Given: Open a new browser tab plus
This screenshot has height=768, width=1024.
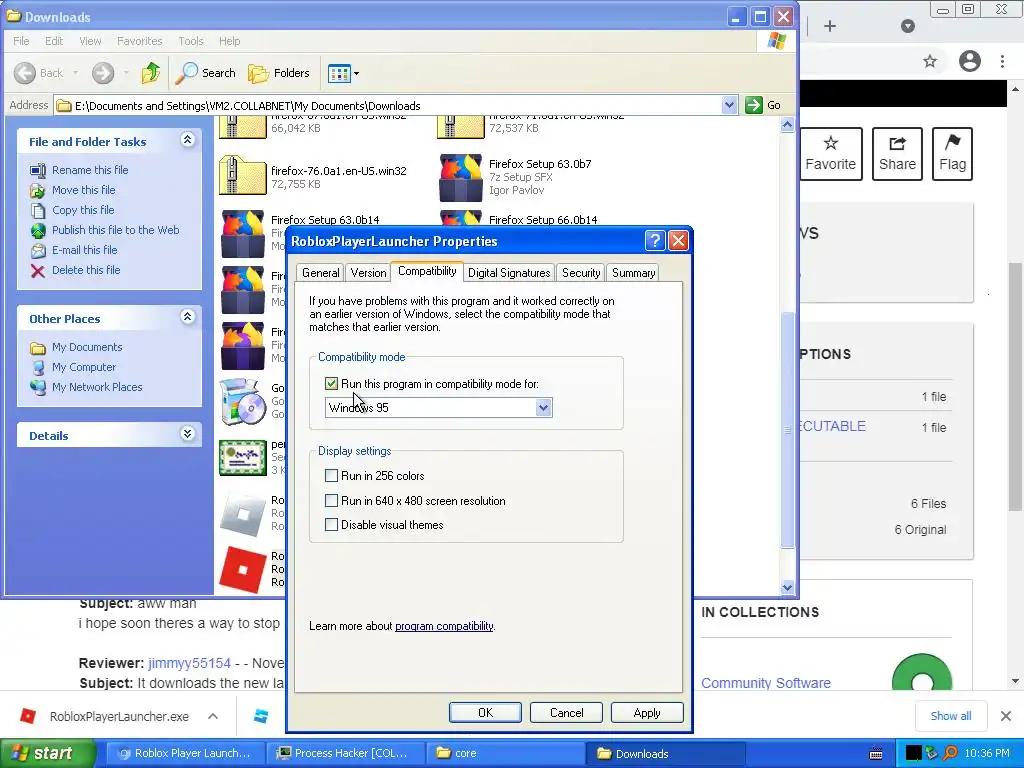Looking at the screenshot, I should [829, 26].
